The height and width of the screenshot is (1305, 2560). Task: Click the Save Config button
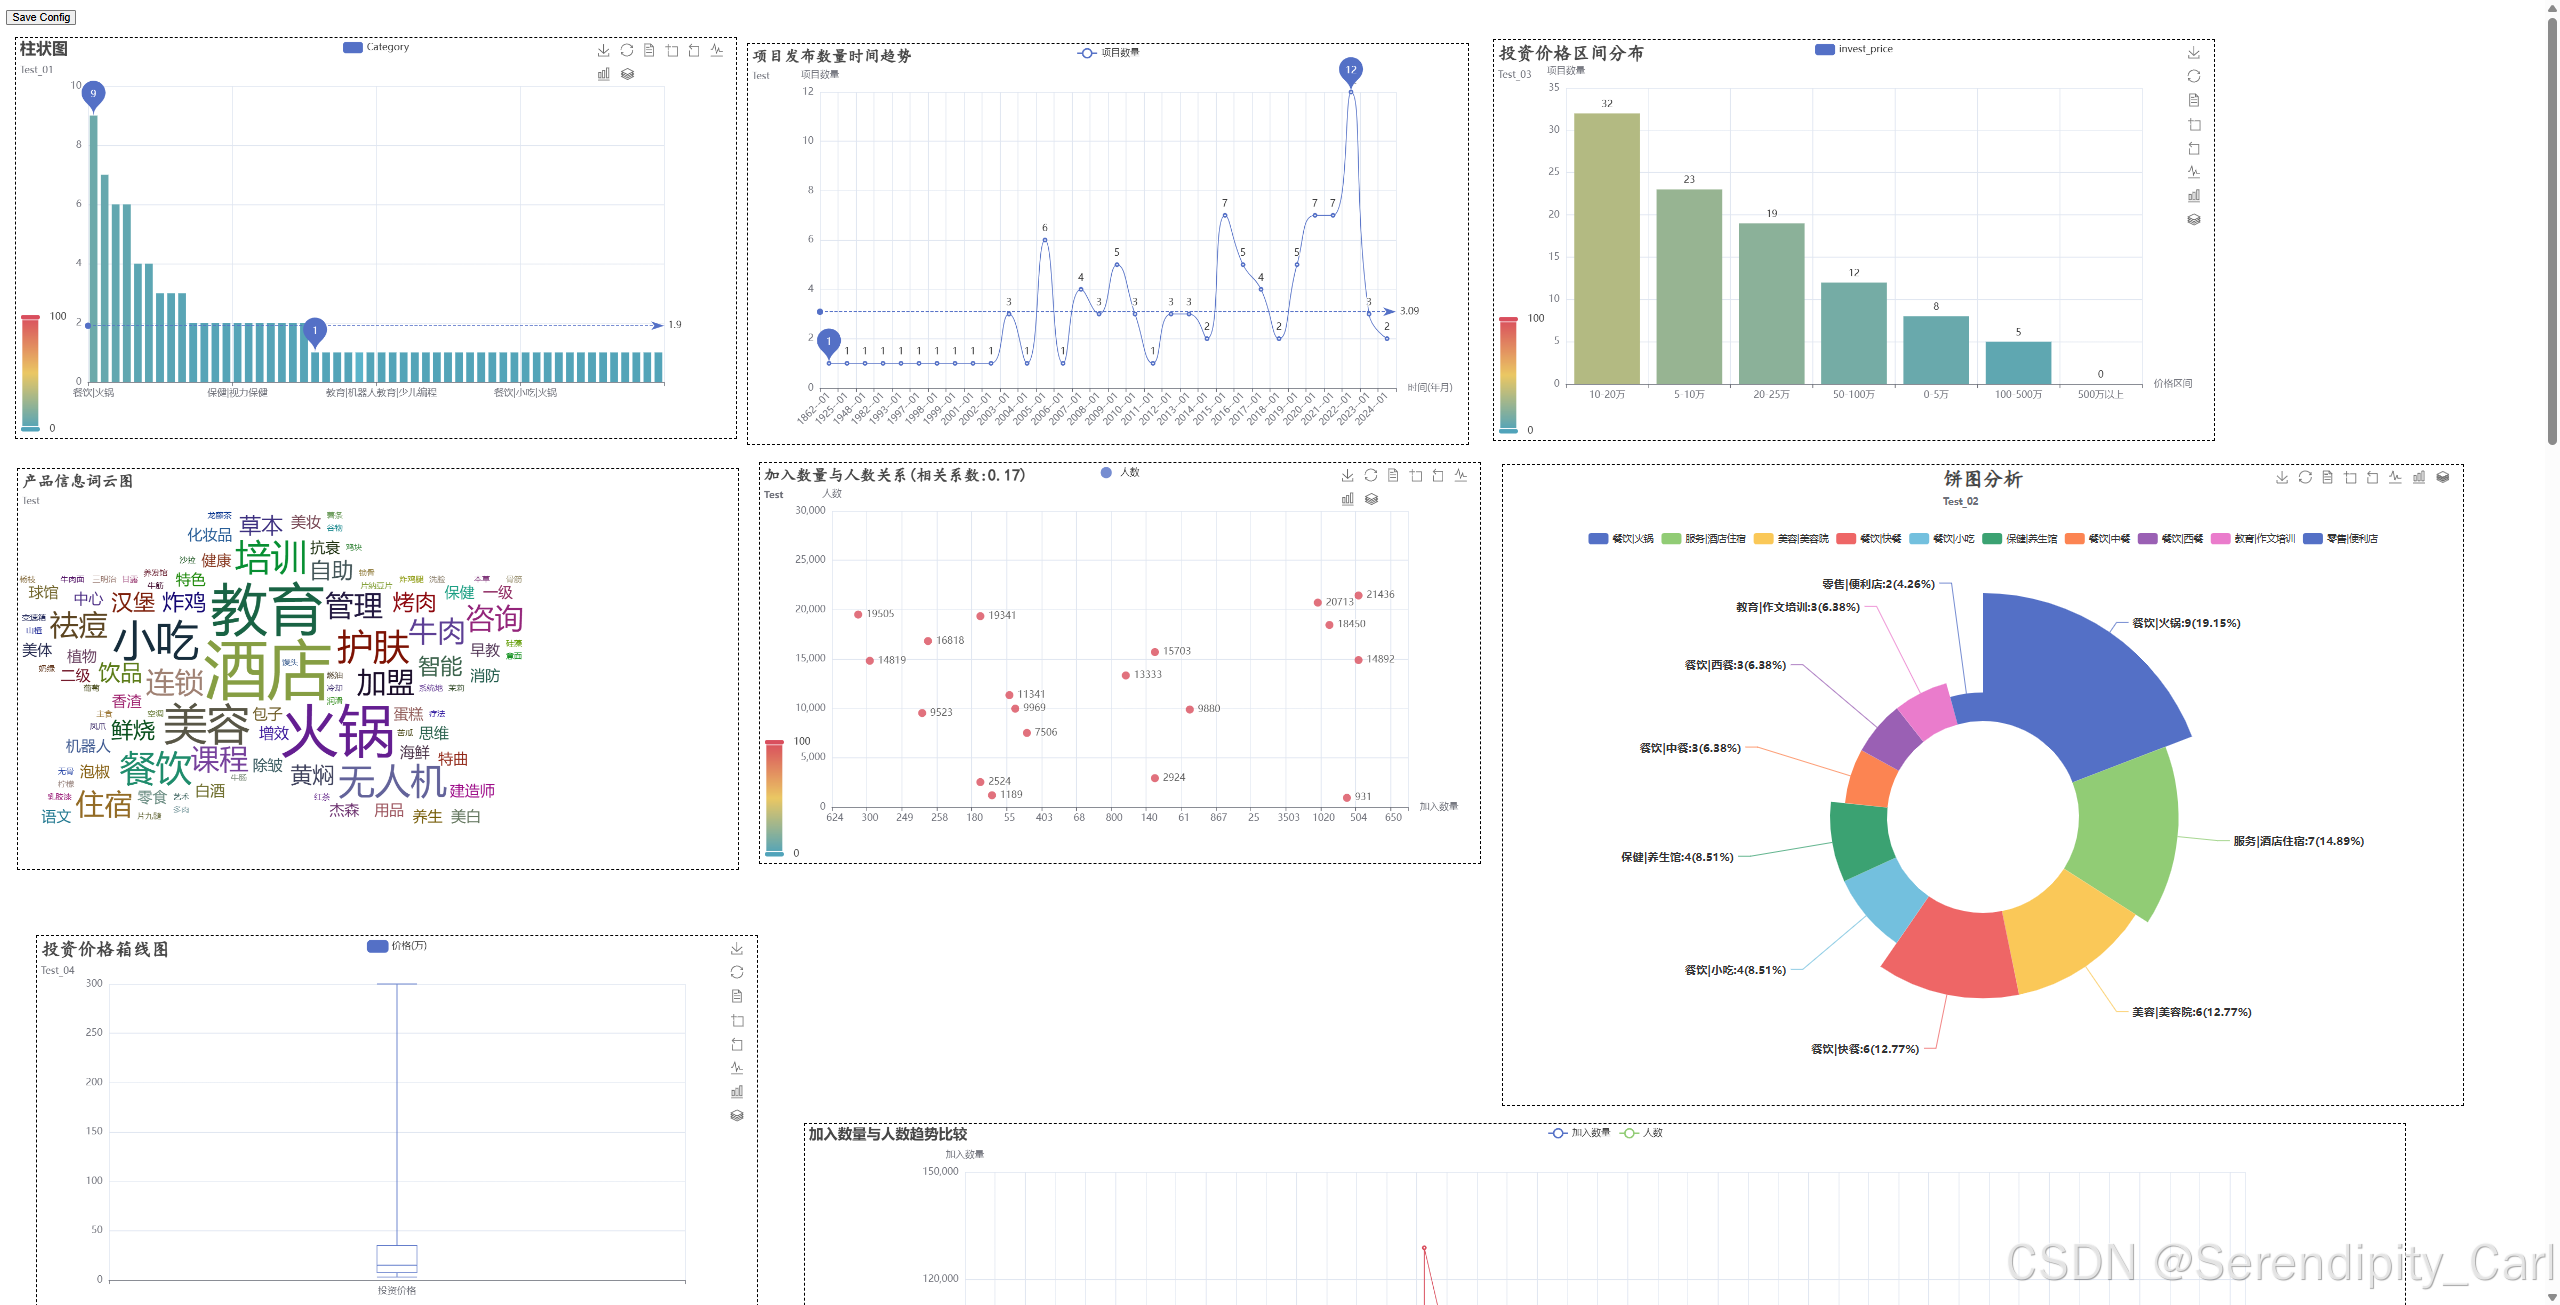(x=41, y=17)
